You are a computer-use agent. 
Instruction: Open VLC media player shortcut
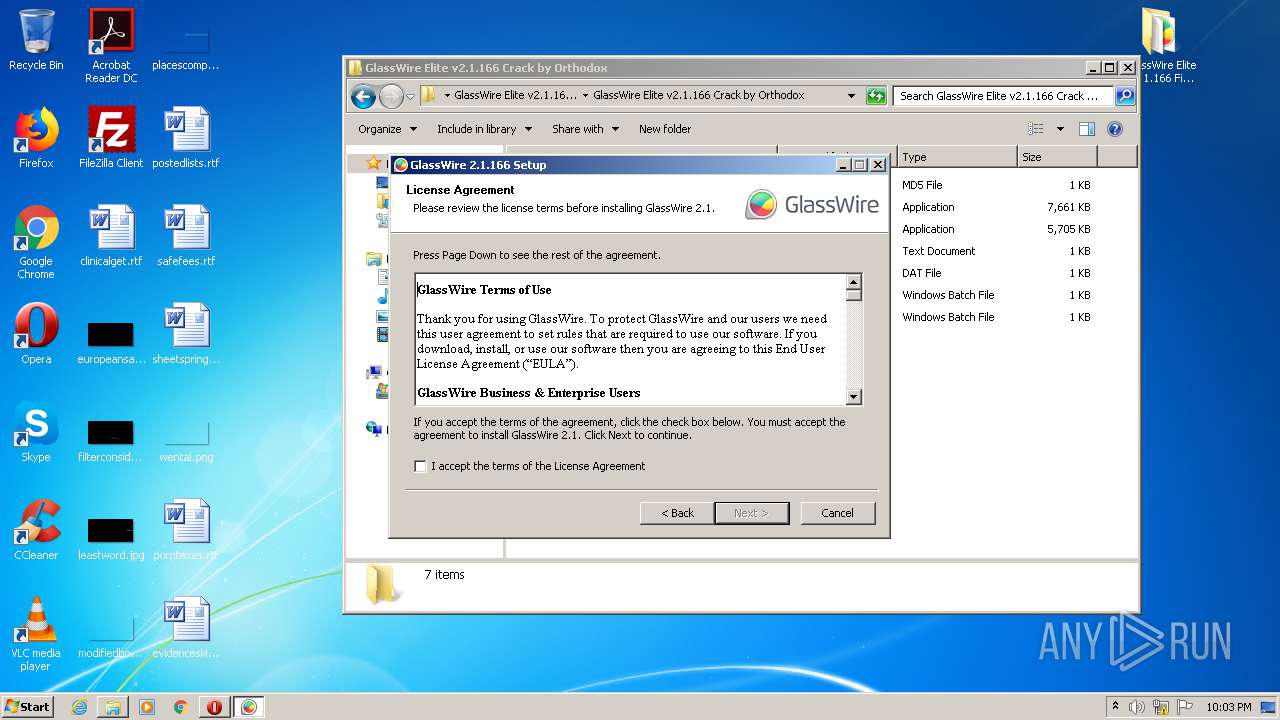36,634
